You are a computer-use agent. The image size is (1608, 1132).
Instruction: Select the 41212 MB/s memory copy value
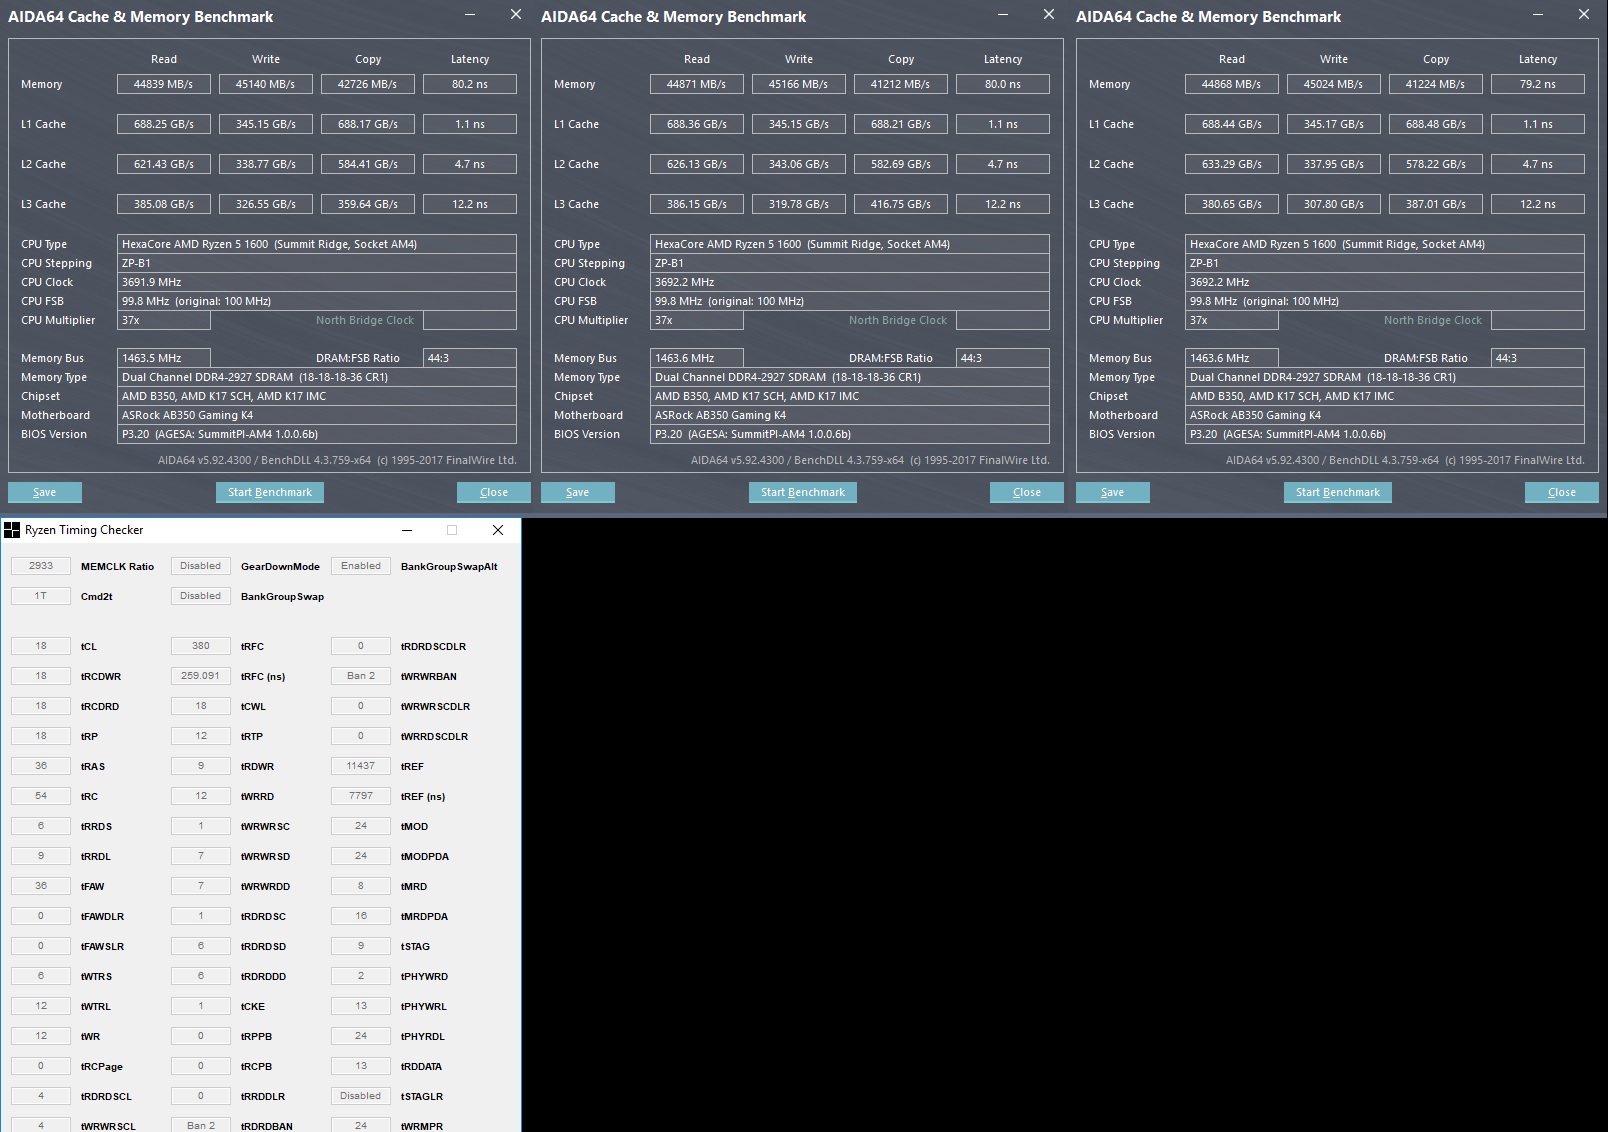901,84
